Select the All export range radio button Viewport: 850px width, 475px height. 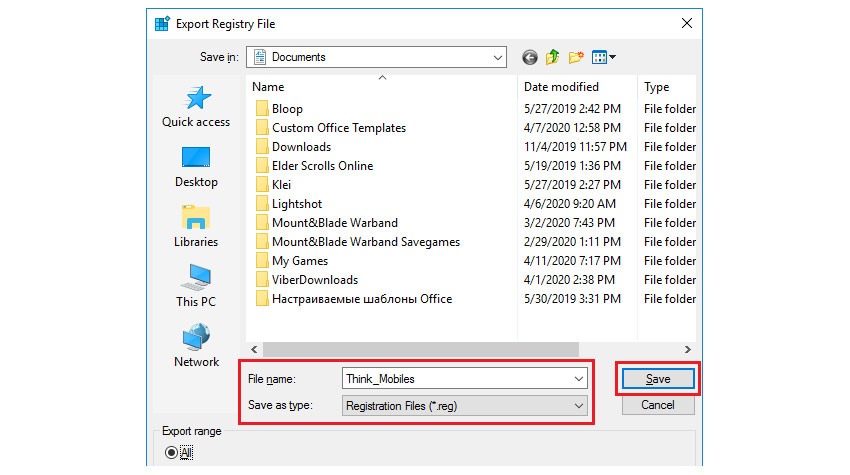coord(171,452)
